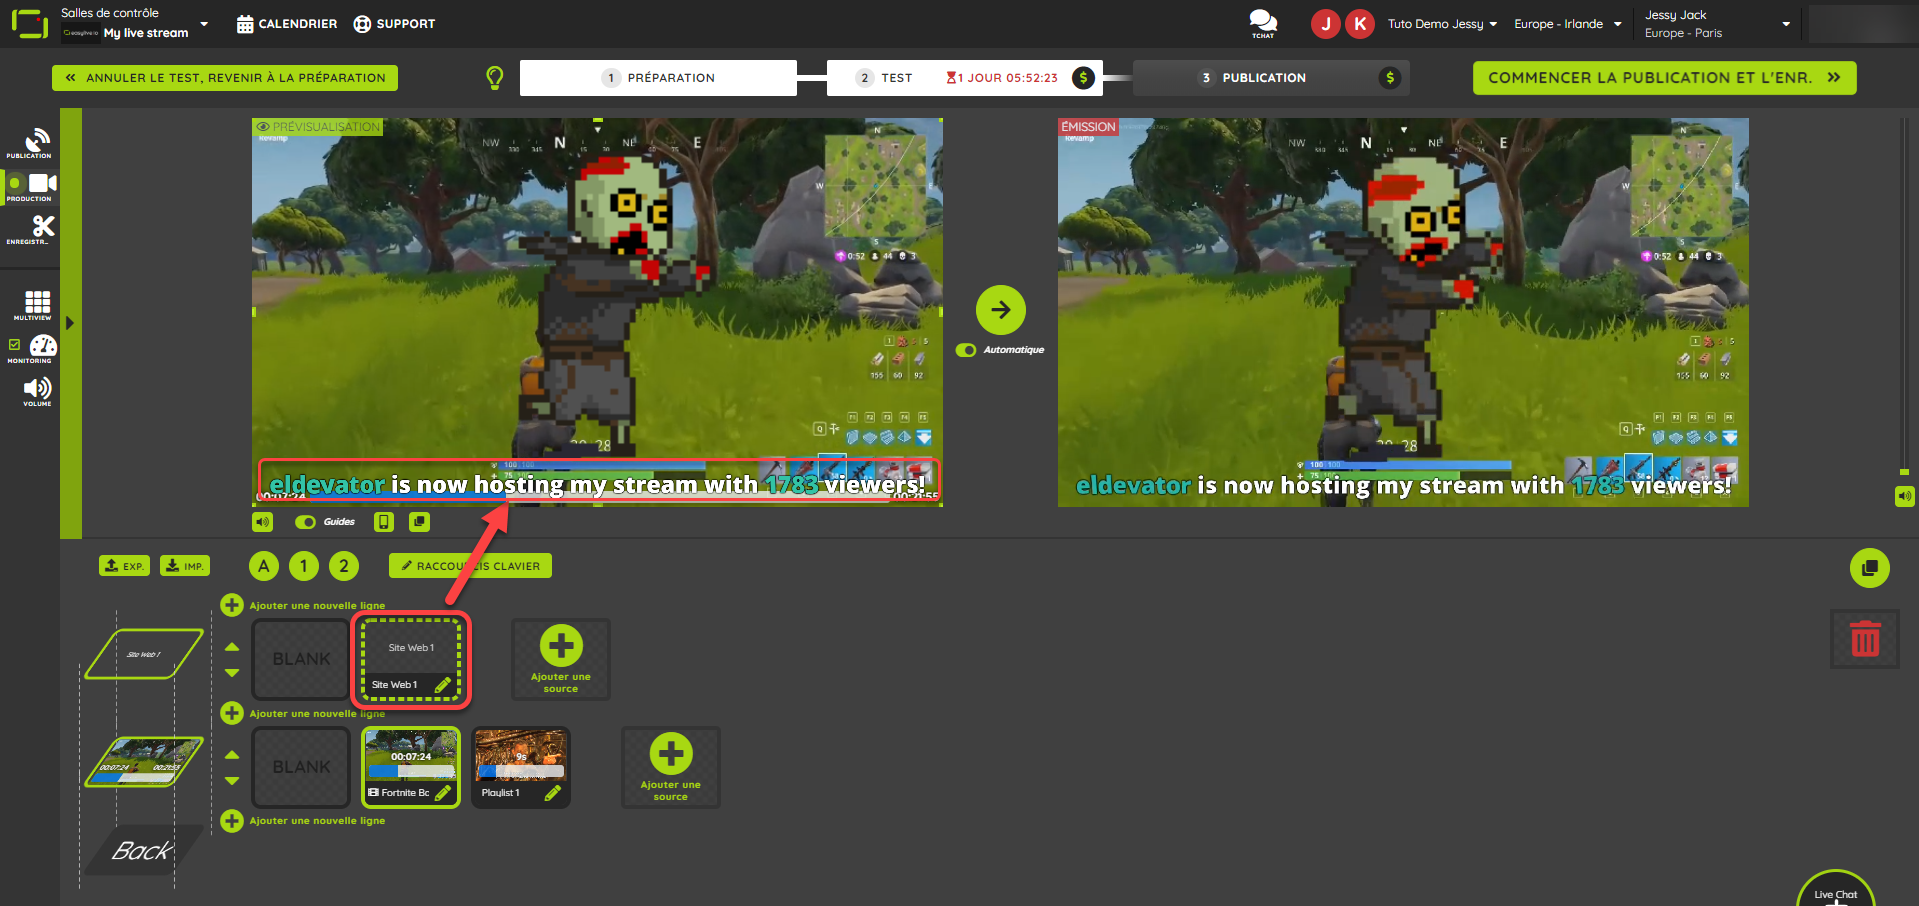Select the A preset circle

(264, 566)
